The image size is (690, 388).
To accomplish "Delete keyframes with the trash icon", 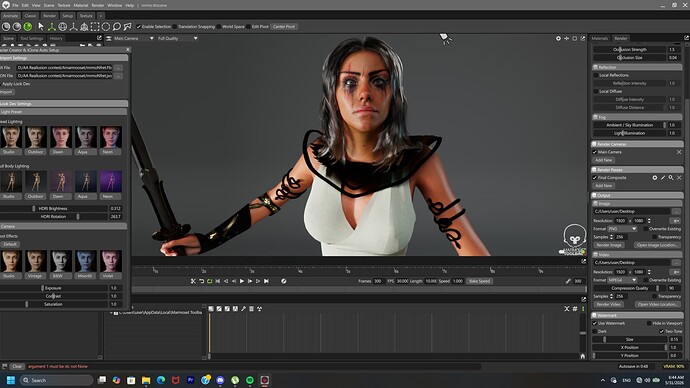I will 251,309.
